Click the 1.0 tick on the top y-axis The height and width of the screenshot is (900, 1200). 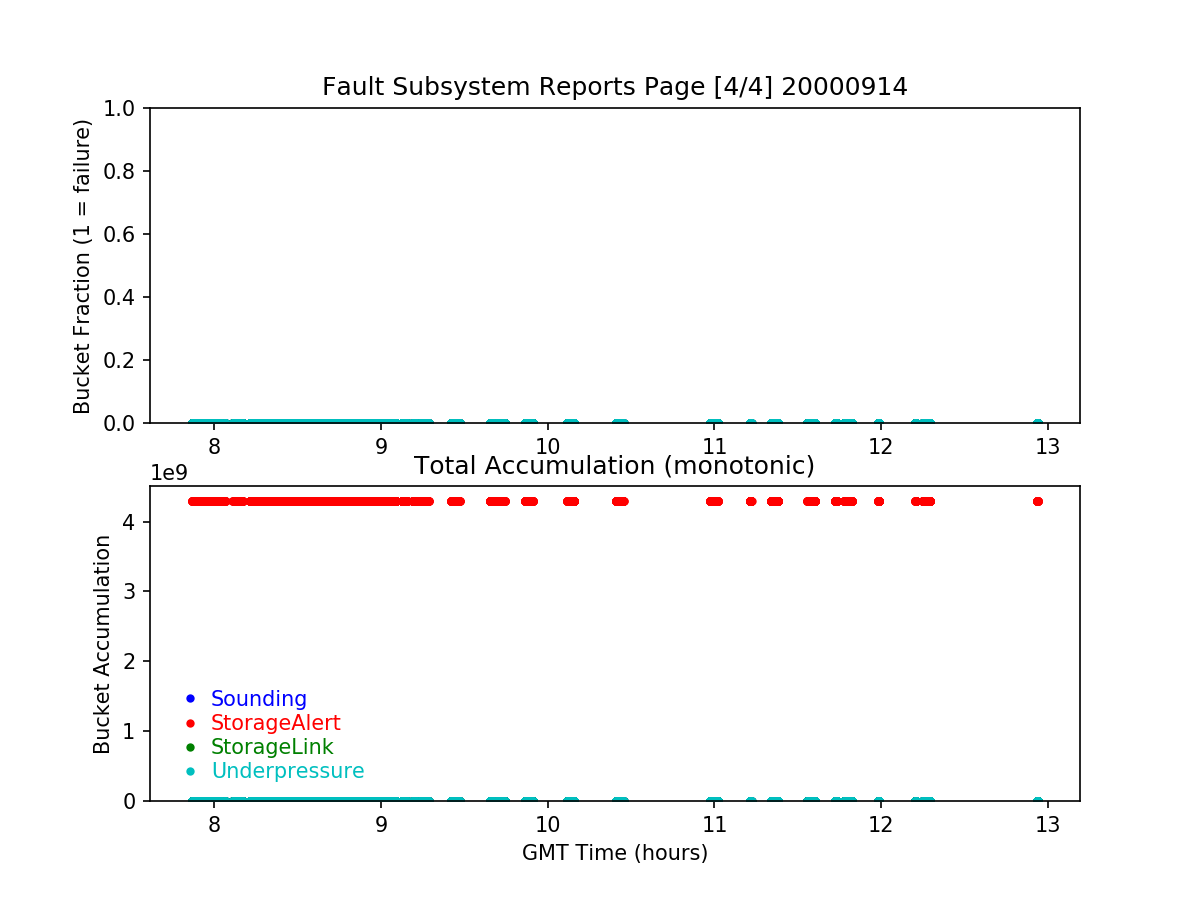pos(127,108)
